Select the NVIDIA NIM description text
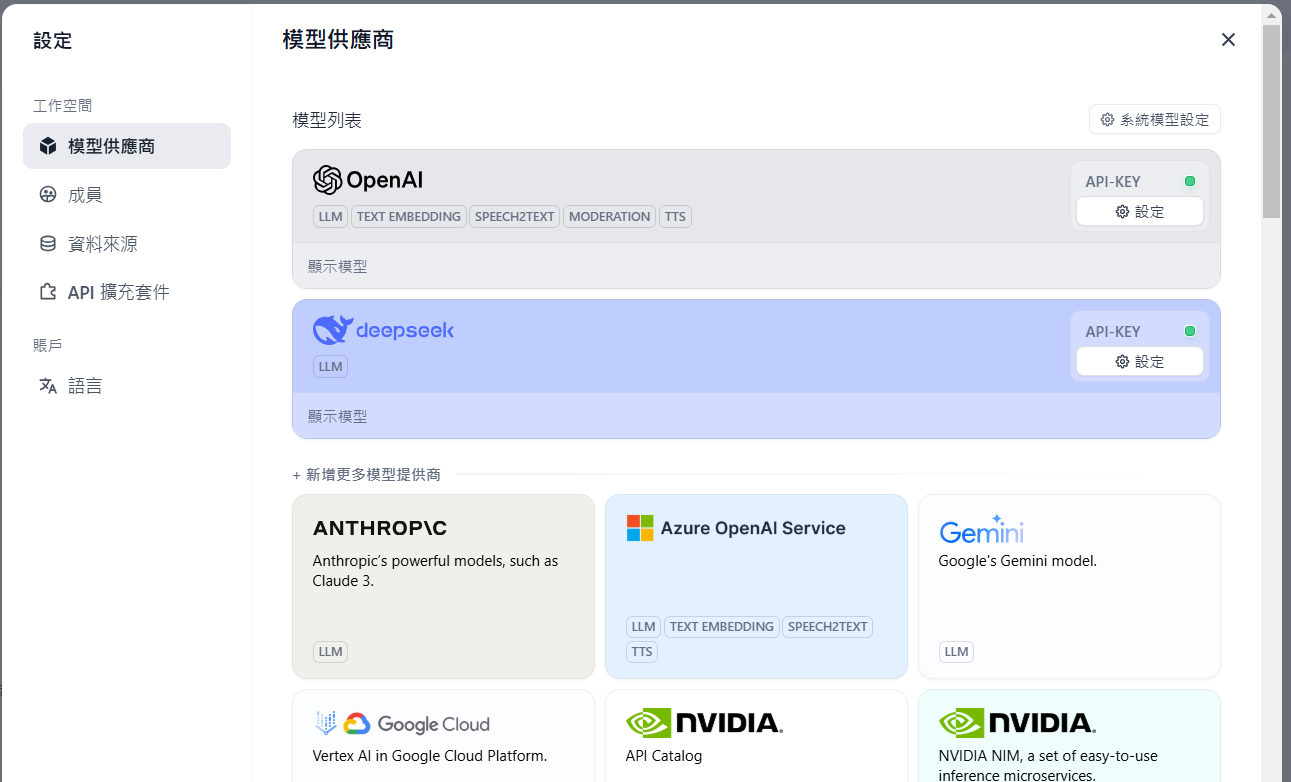The height and width of the screenshot is (782, 1291). (1048, 765)
